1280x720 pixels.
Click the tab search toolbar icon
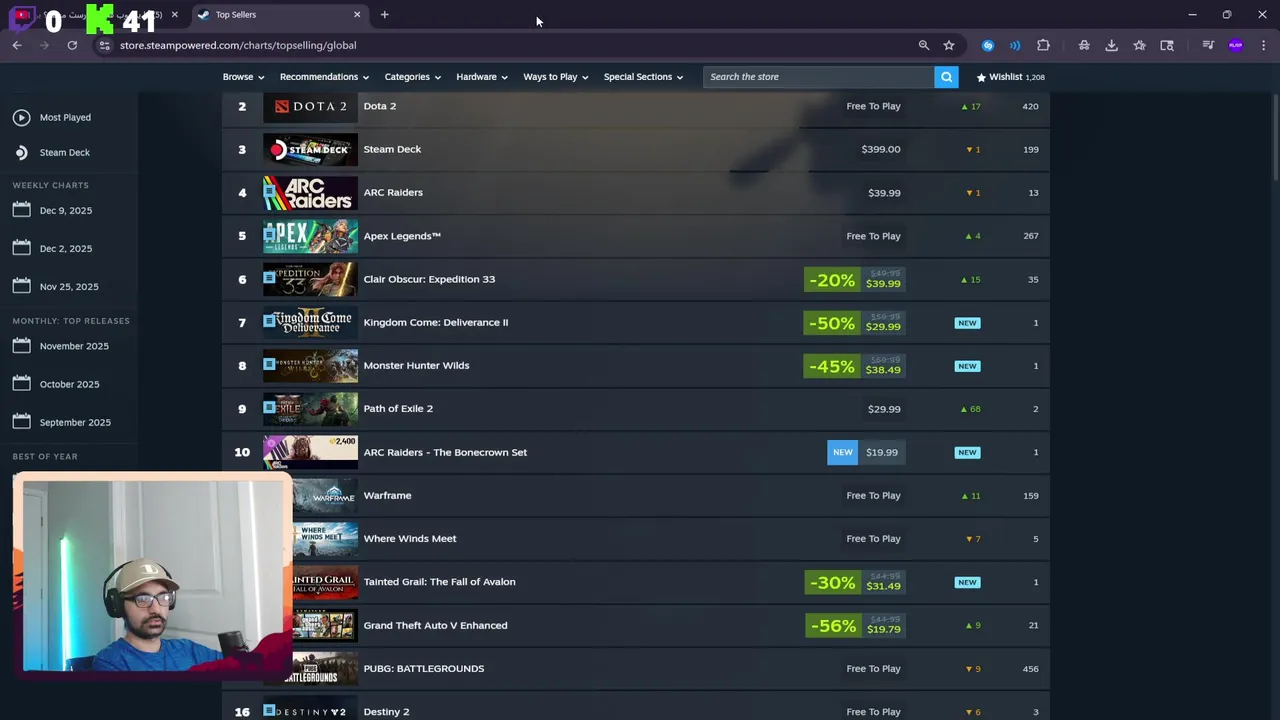tap(1167, 45)
